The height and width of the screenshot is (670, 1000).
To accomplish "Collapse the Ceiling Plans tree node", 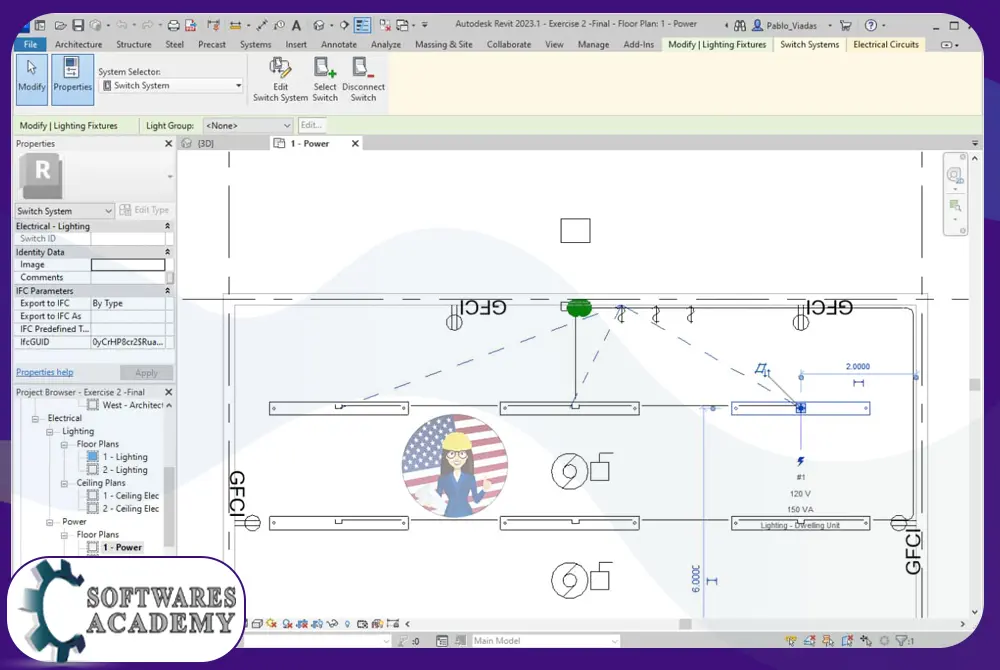I will point(64,483).
